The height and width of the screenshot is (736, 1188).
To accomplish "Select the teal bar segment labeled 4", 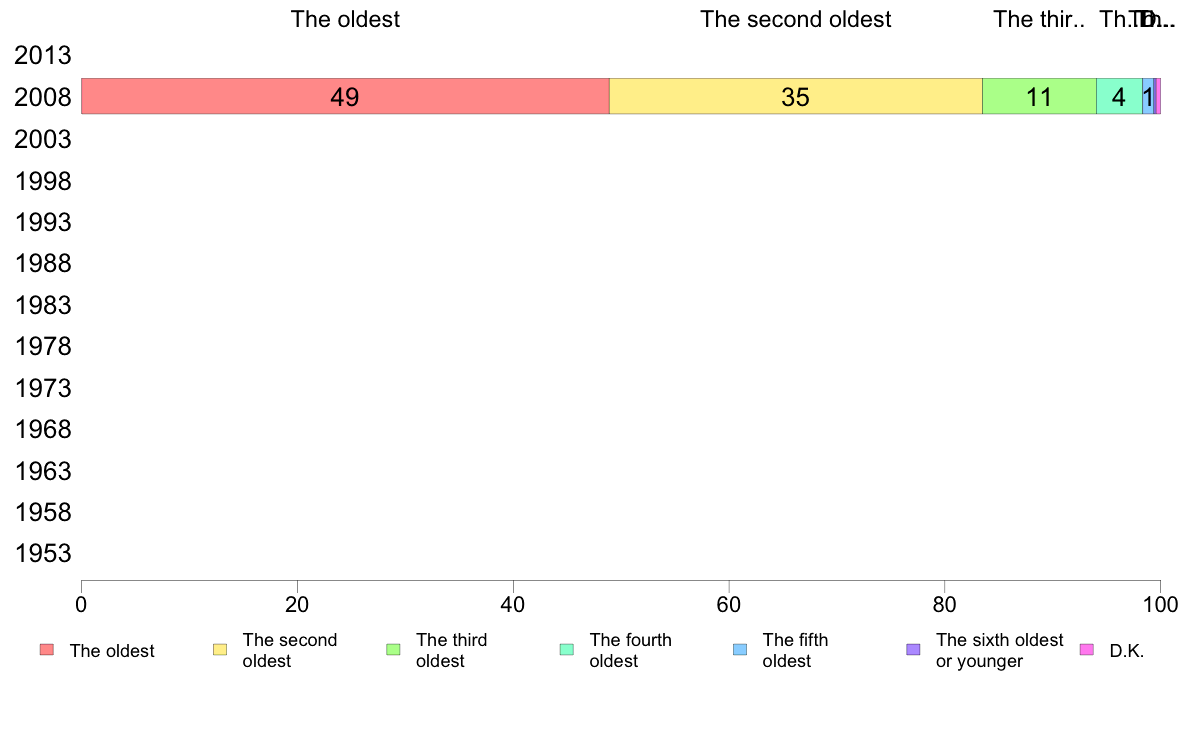I will click(x=1119, y=96).
